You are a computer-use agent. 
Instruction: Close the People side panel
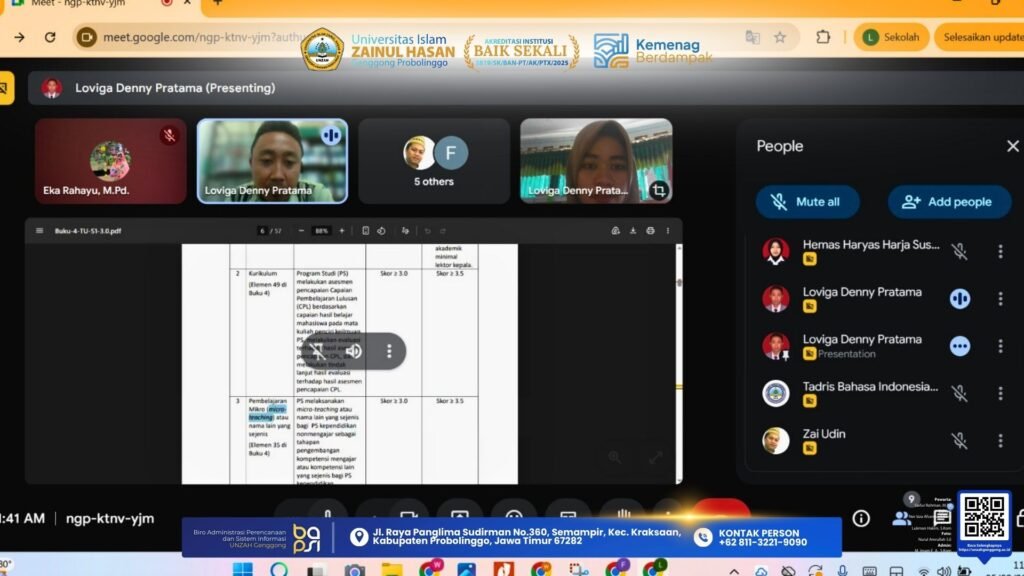(1012, 146)
